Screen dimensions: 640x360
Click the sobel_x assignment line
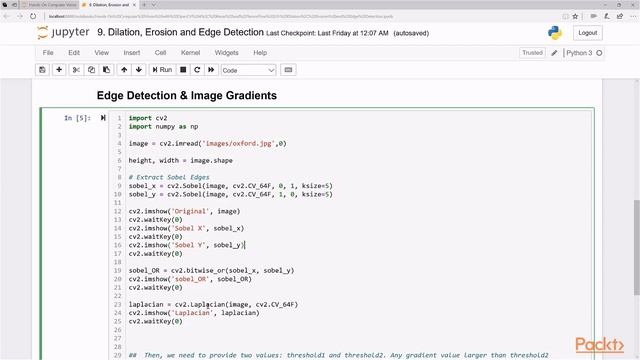pyautogui.click(x=231, y=186)
